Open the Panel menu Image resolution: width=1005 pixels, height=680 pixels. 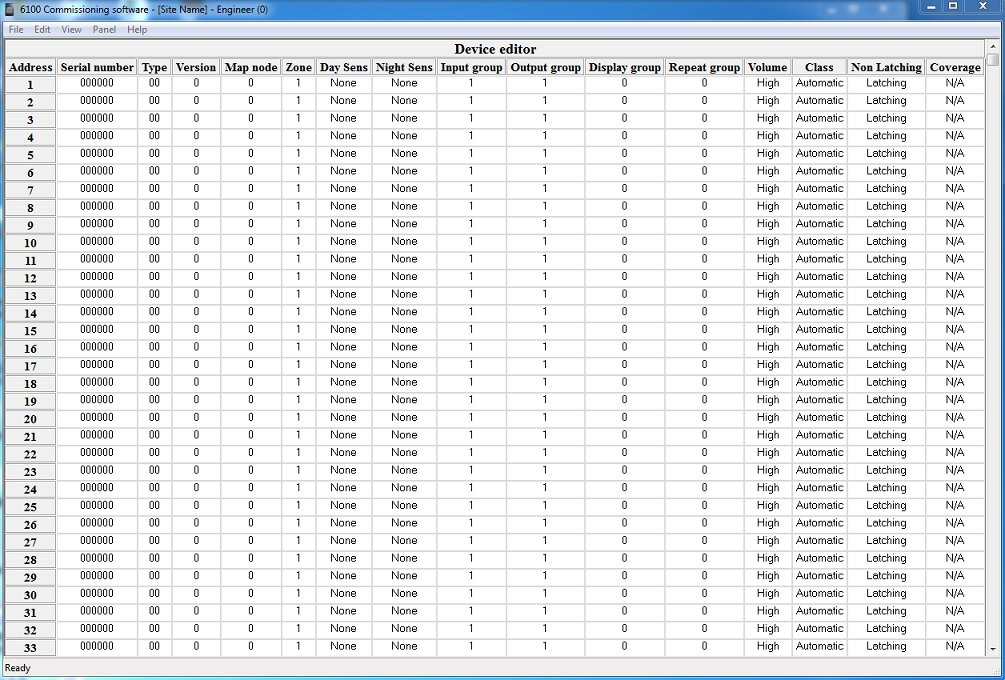tap(104, 29)
